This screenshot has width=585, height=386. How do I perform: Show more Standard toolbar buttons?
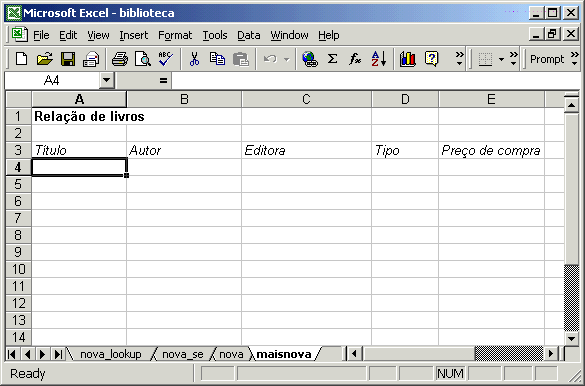coord(460,59)
